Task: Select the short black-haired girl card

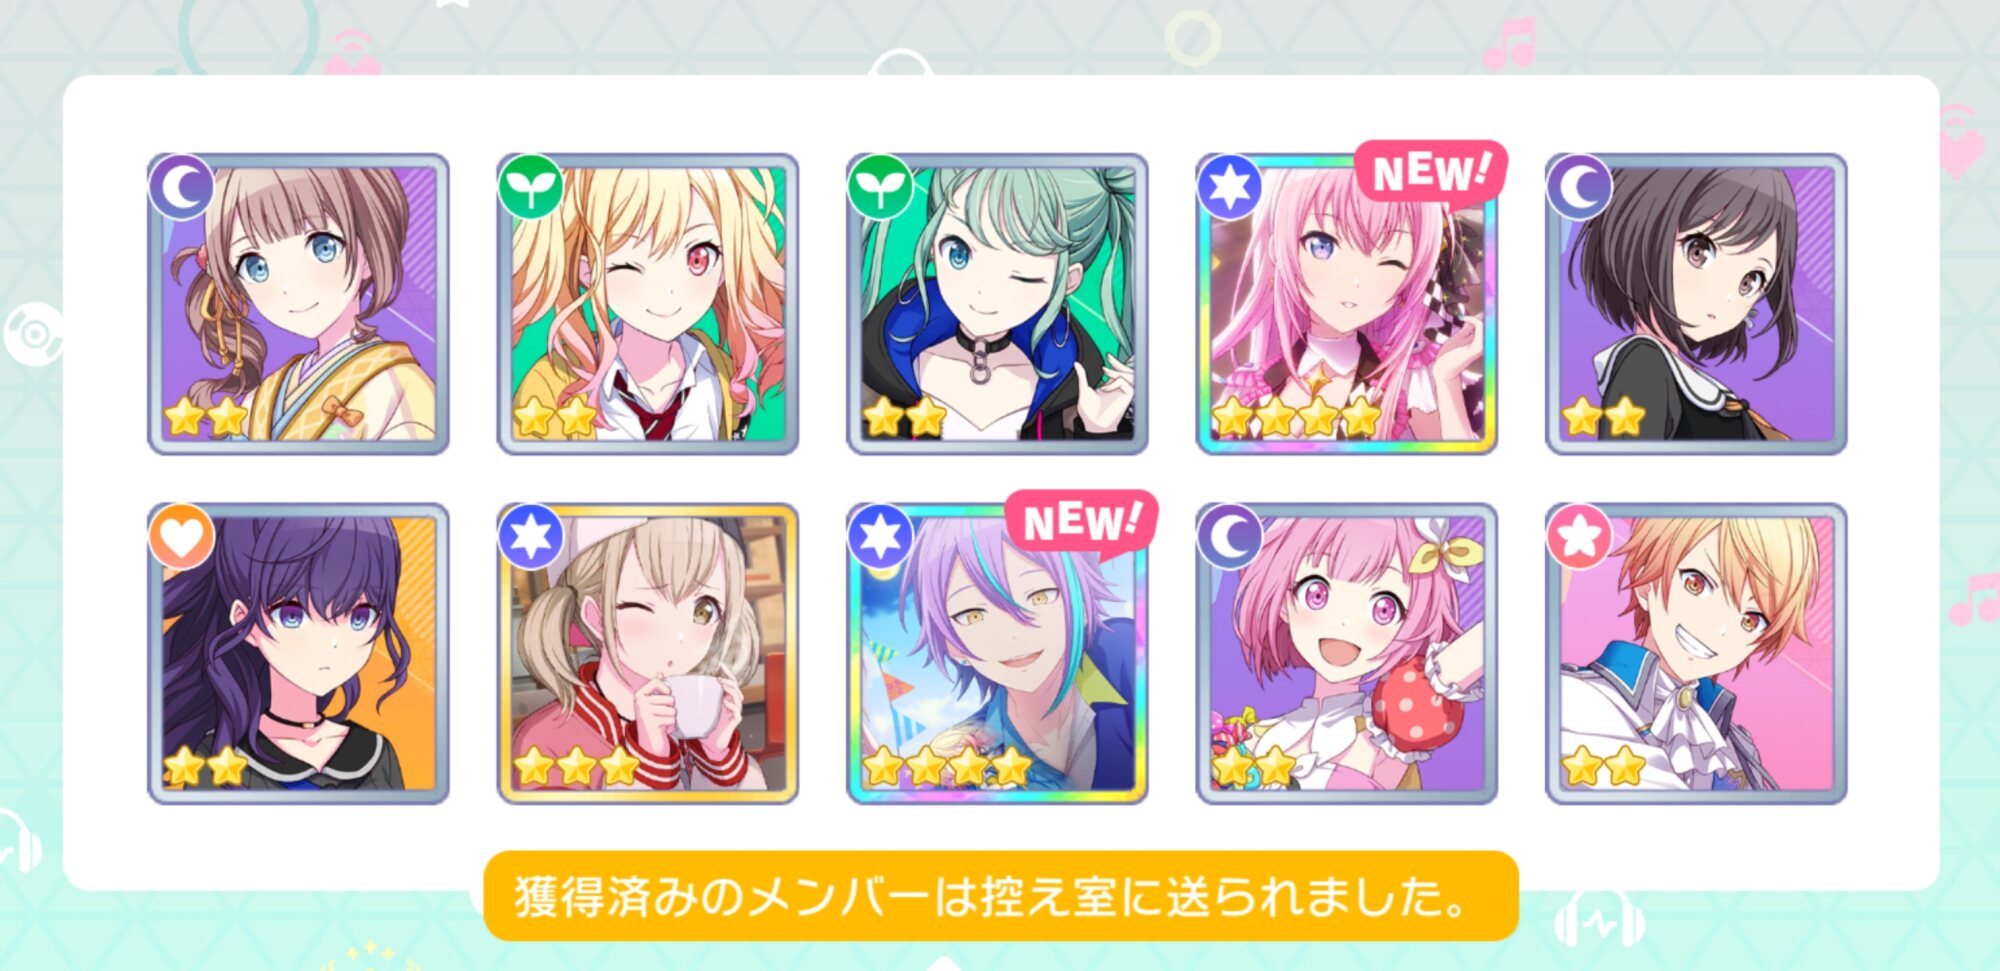Action: click(x=1696, y=304)
